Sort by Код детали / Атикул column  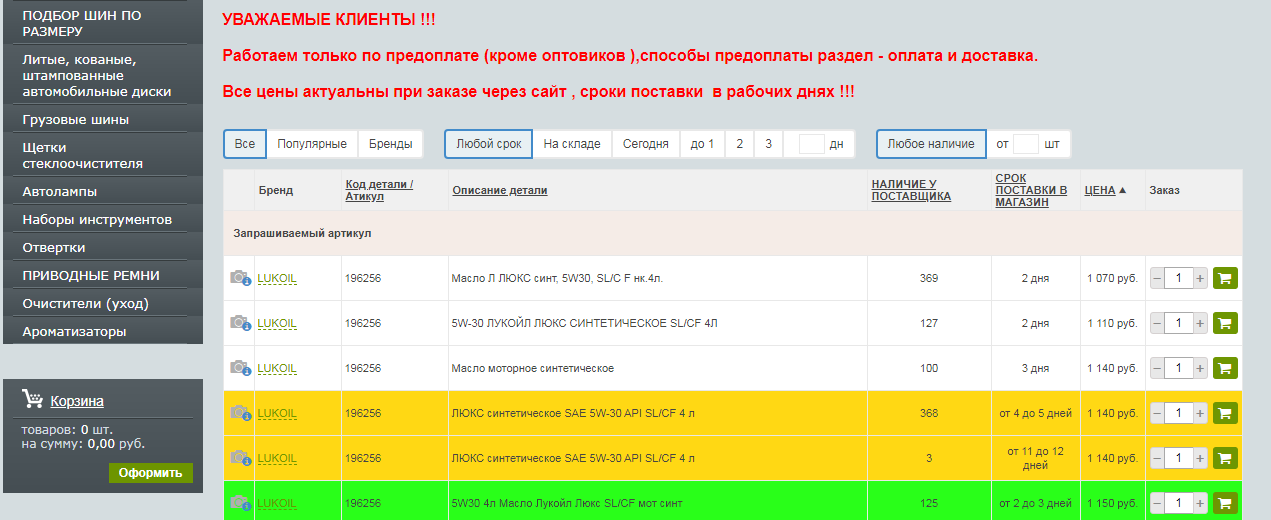pos(379,190)
